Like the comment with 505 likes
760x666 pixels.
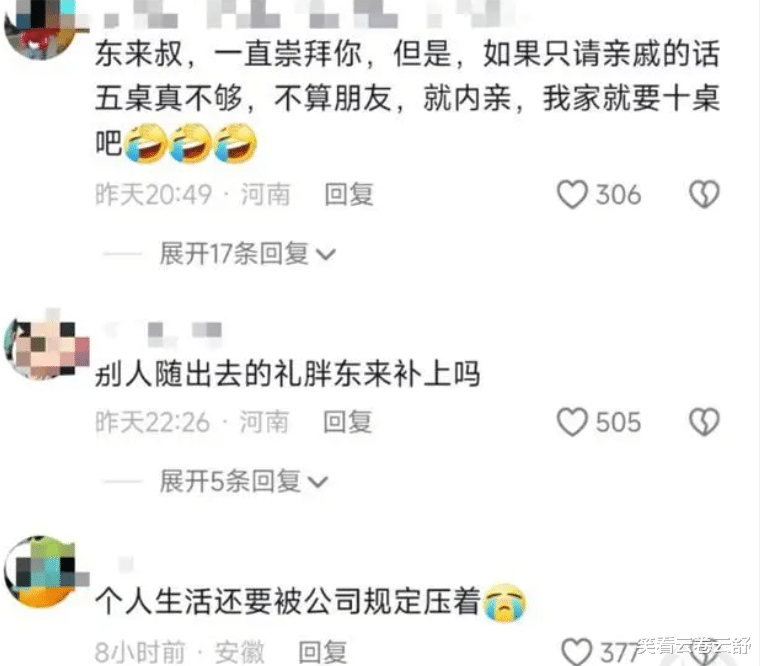coord(572,422)
